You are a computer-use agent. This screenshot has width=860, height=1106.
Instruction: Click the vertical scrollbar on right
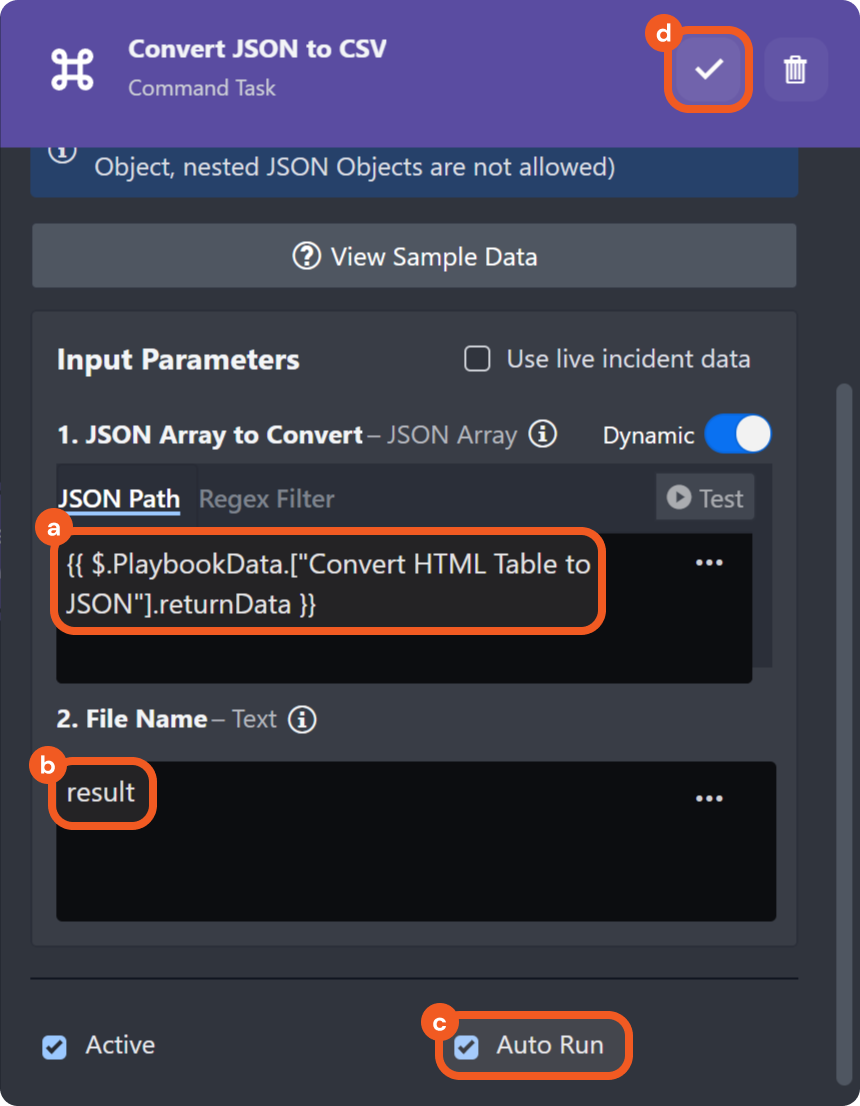pos(844,730)
